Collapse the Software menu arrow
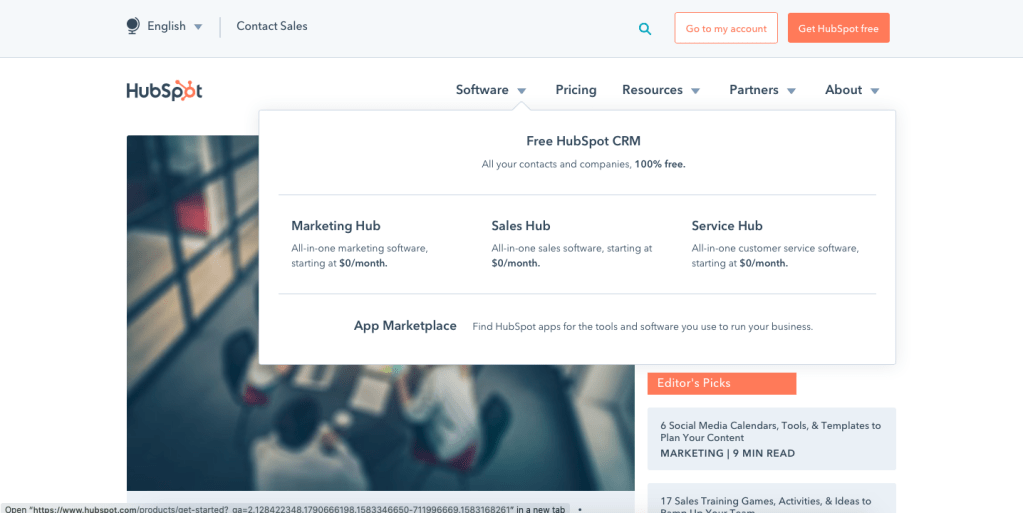The height and width of the screenshot is (513, 1023). pyautogui.click(x=521, y=91)
